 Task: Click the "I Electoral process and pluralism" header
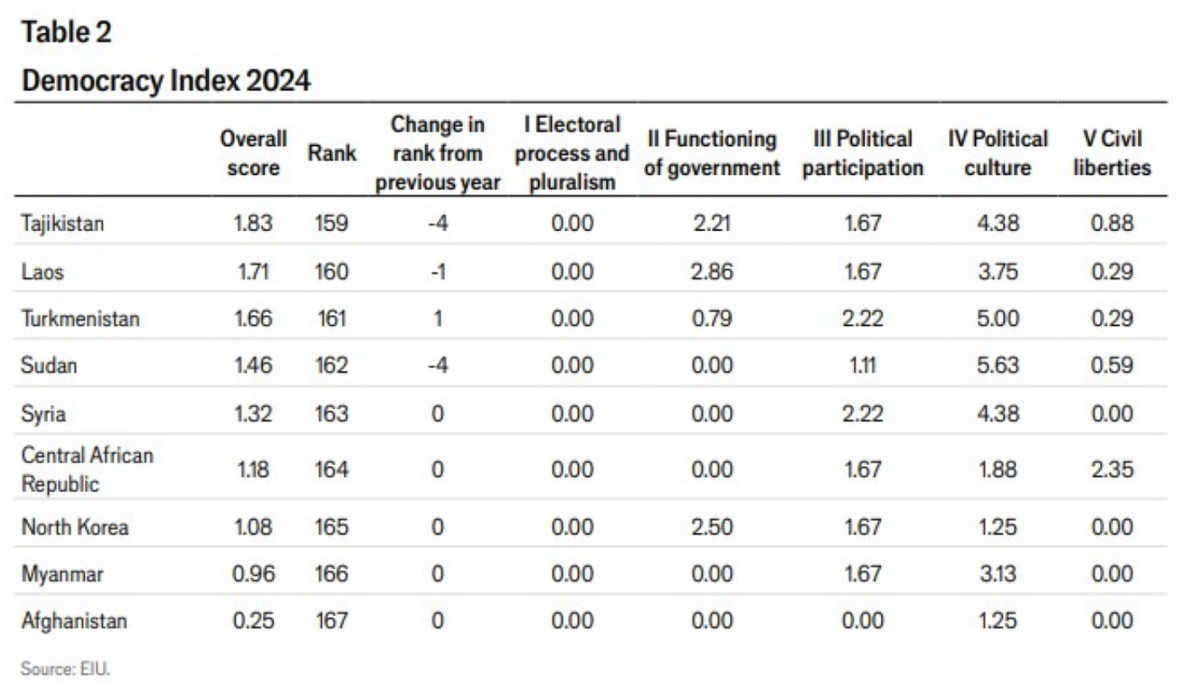pos(572,153)
